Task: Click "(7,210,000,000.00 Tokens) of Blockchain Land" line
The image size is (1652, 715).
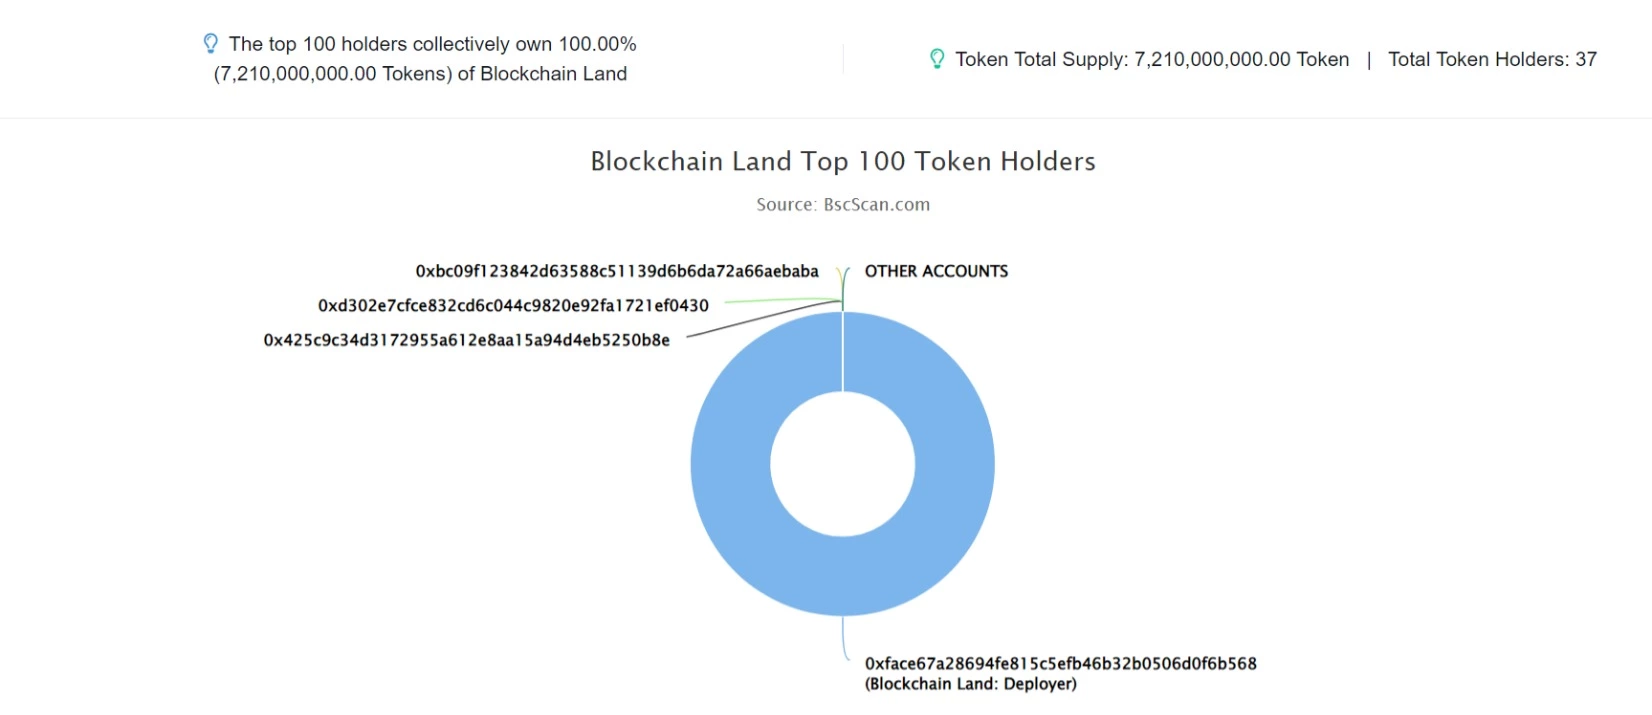Action: click(x=420, y=74)
